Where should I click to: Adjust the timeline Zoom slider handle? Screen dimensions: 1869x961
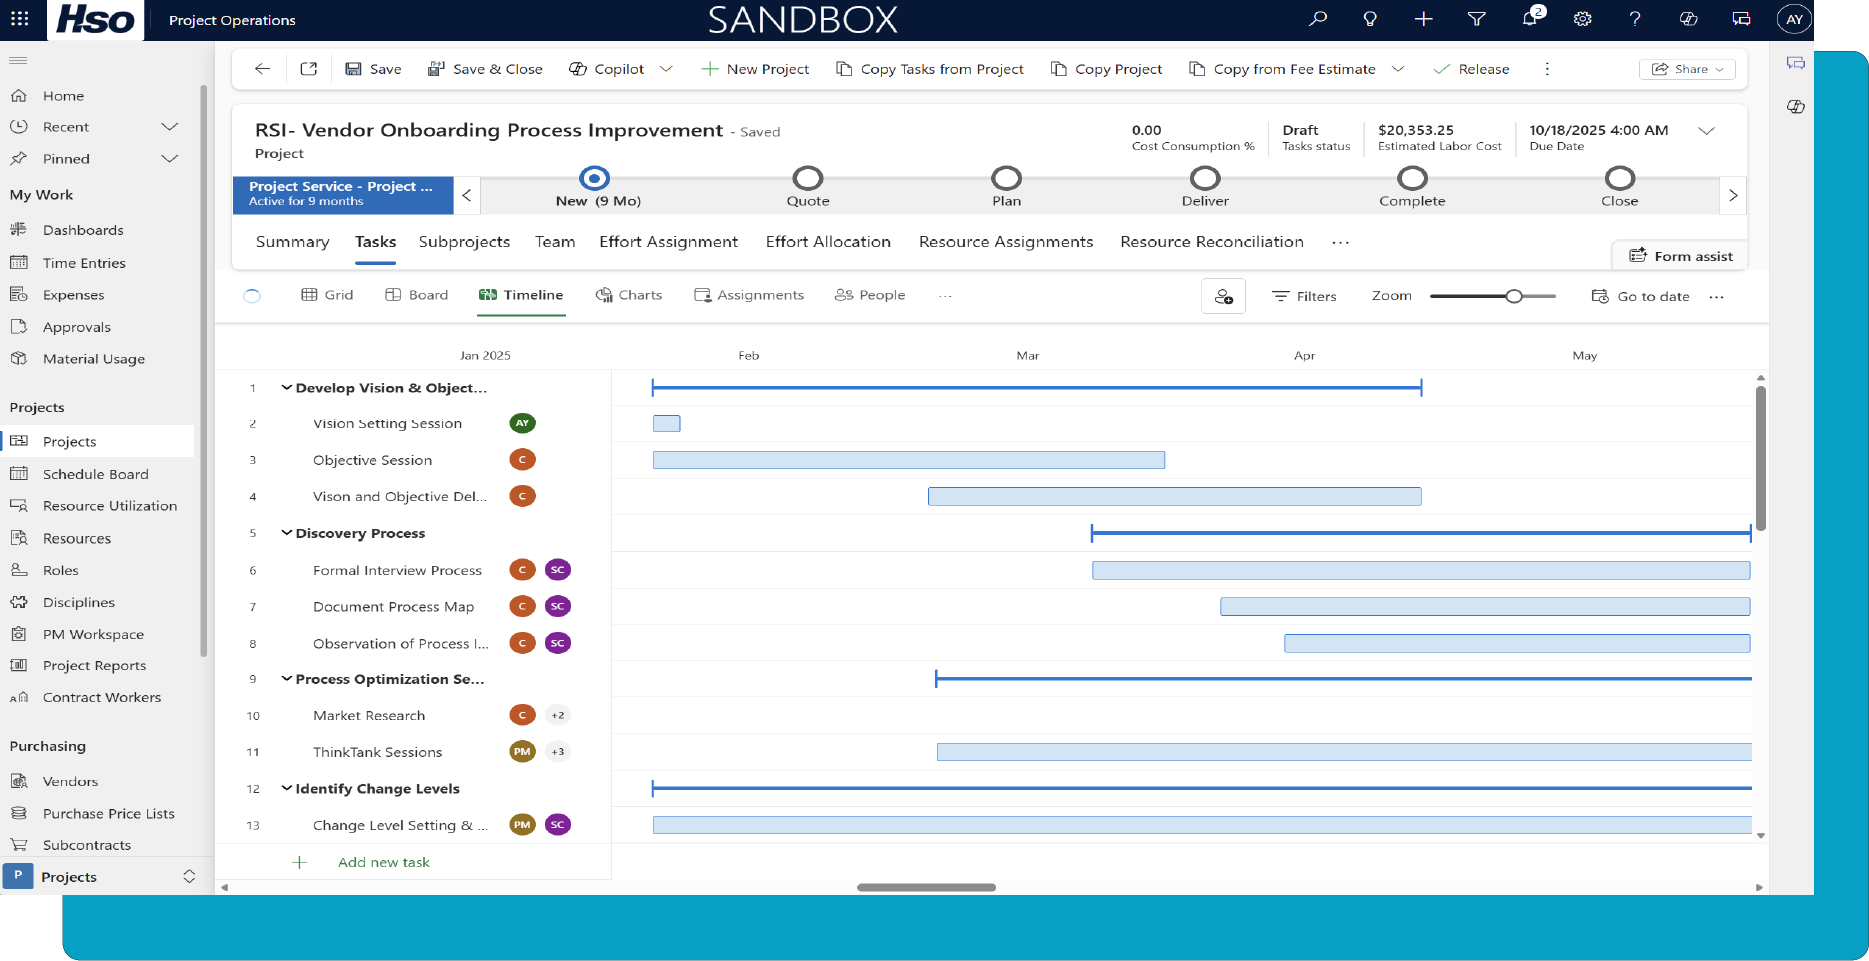pos(1514,296)
